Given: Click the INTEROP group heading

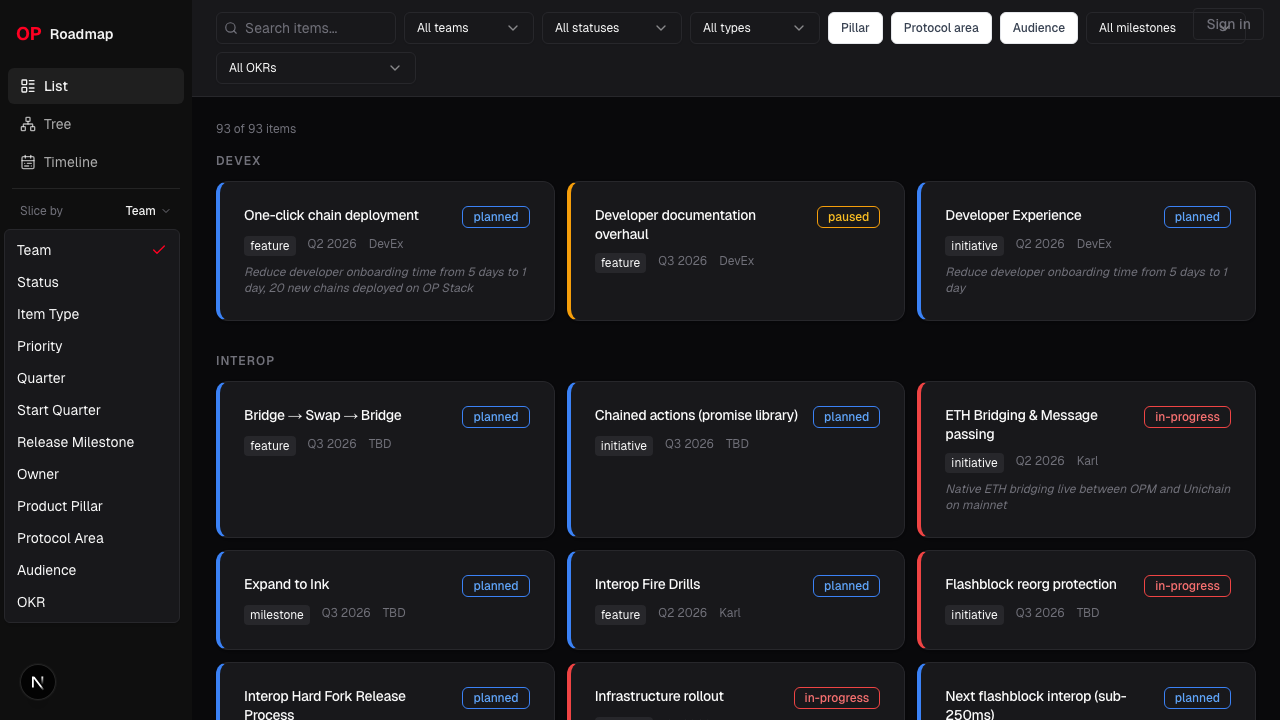Looking at the screenshot, I should tap(245, 361).
